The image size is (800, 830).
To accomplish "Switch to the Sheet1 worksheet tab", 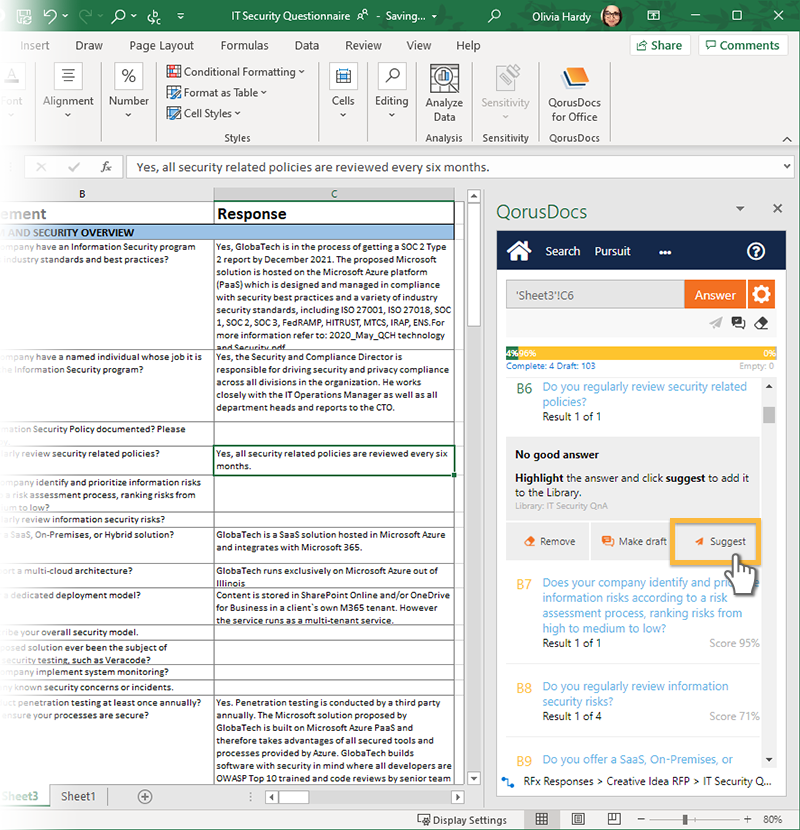I will point(78,796).
